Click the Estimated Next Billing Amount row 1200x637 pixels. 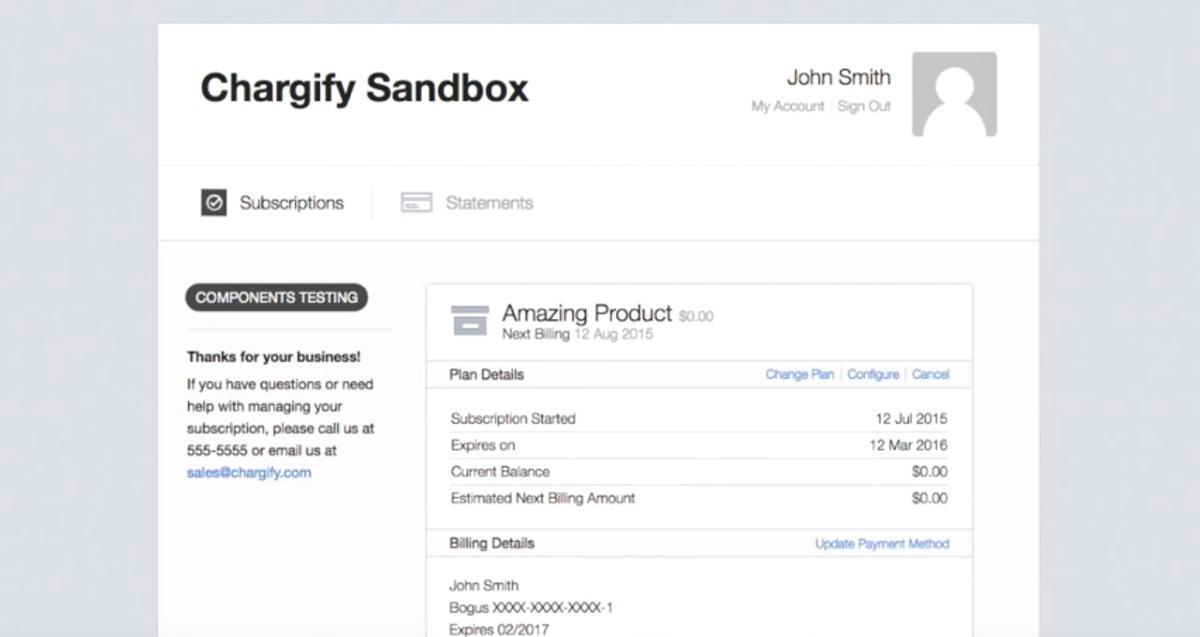[699, 498]
